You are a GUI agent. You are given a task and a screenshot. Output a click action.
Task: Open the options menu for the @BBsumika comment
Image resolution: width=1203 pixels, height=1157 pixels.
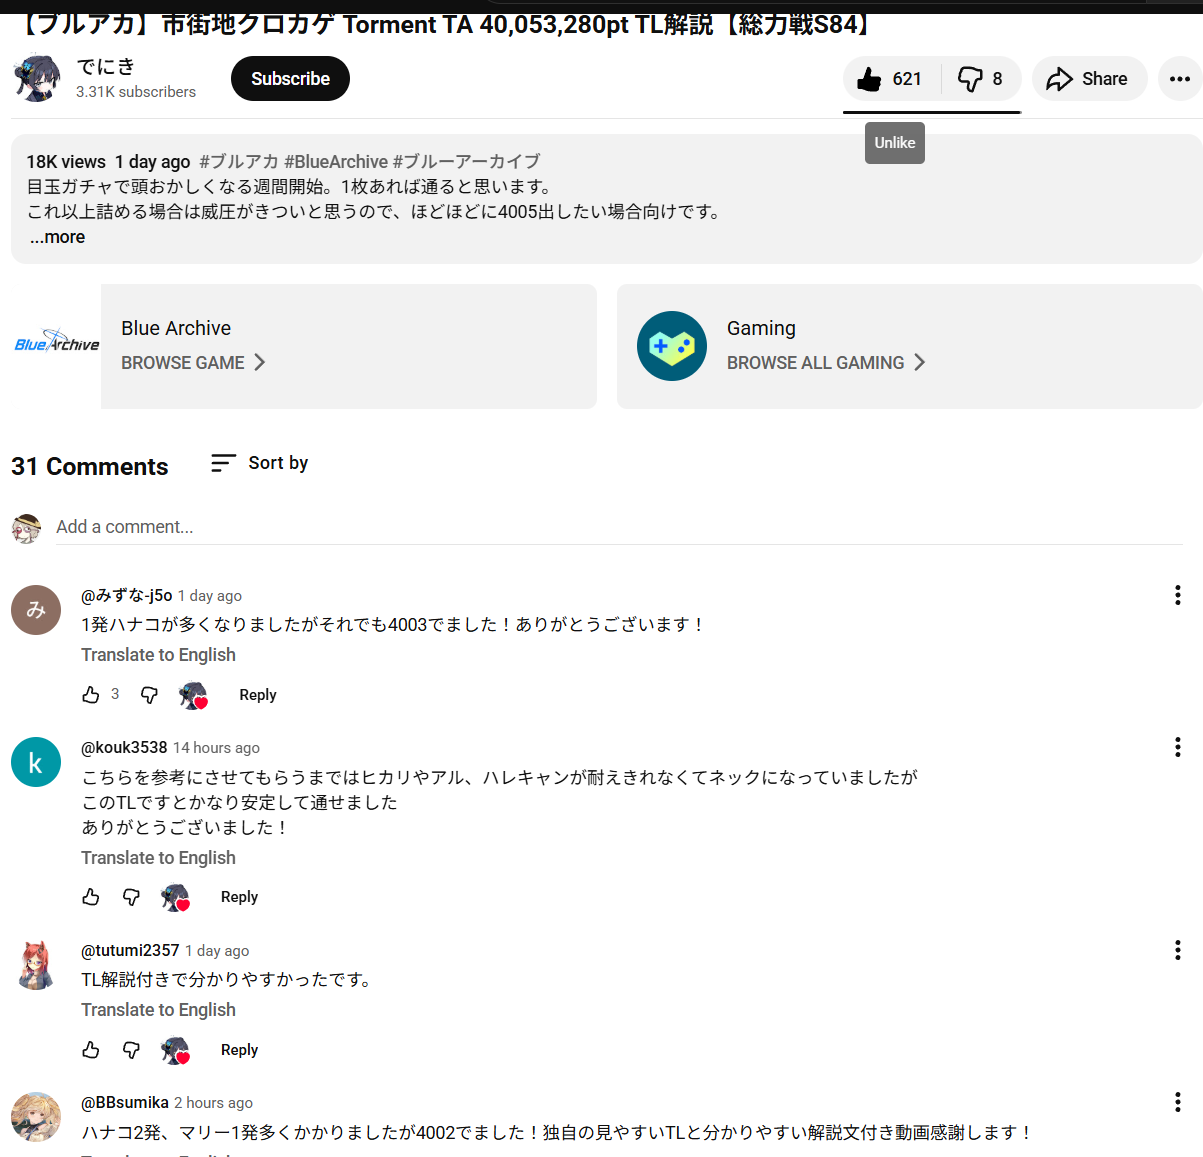tap(1178, 1102)
